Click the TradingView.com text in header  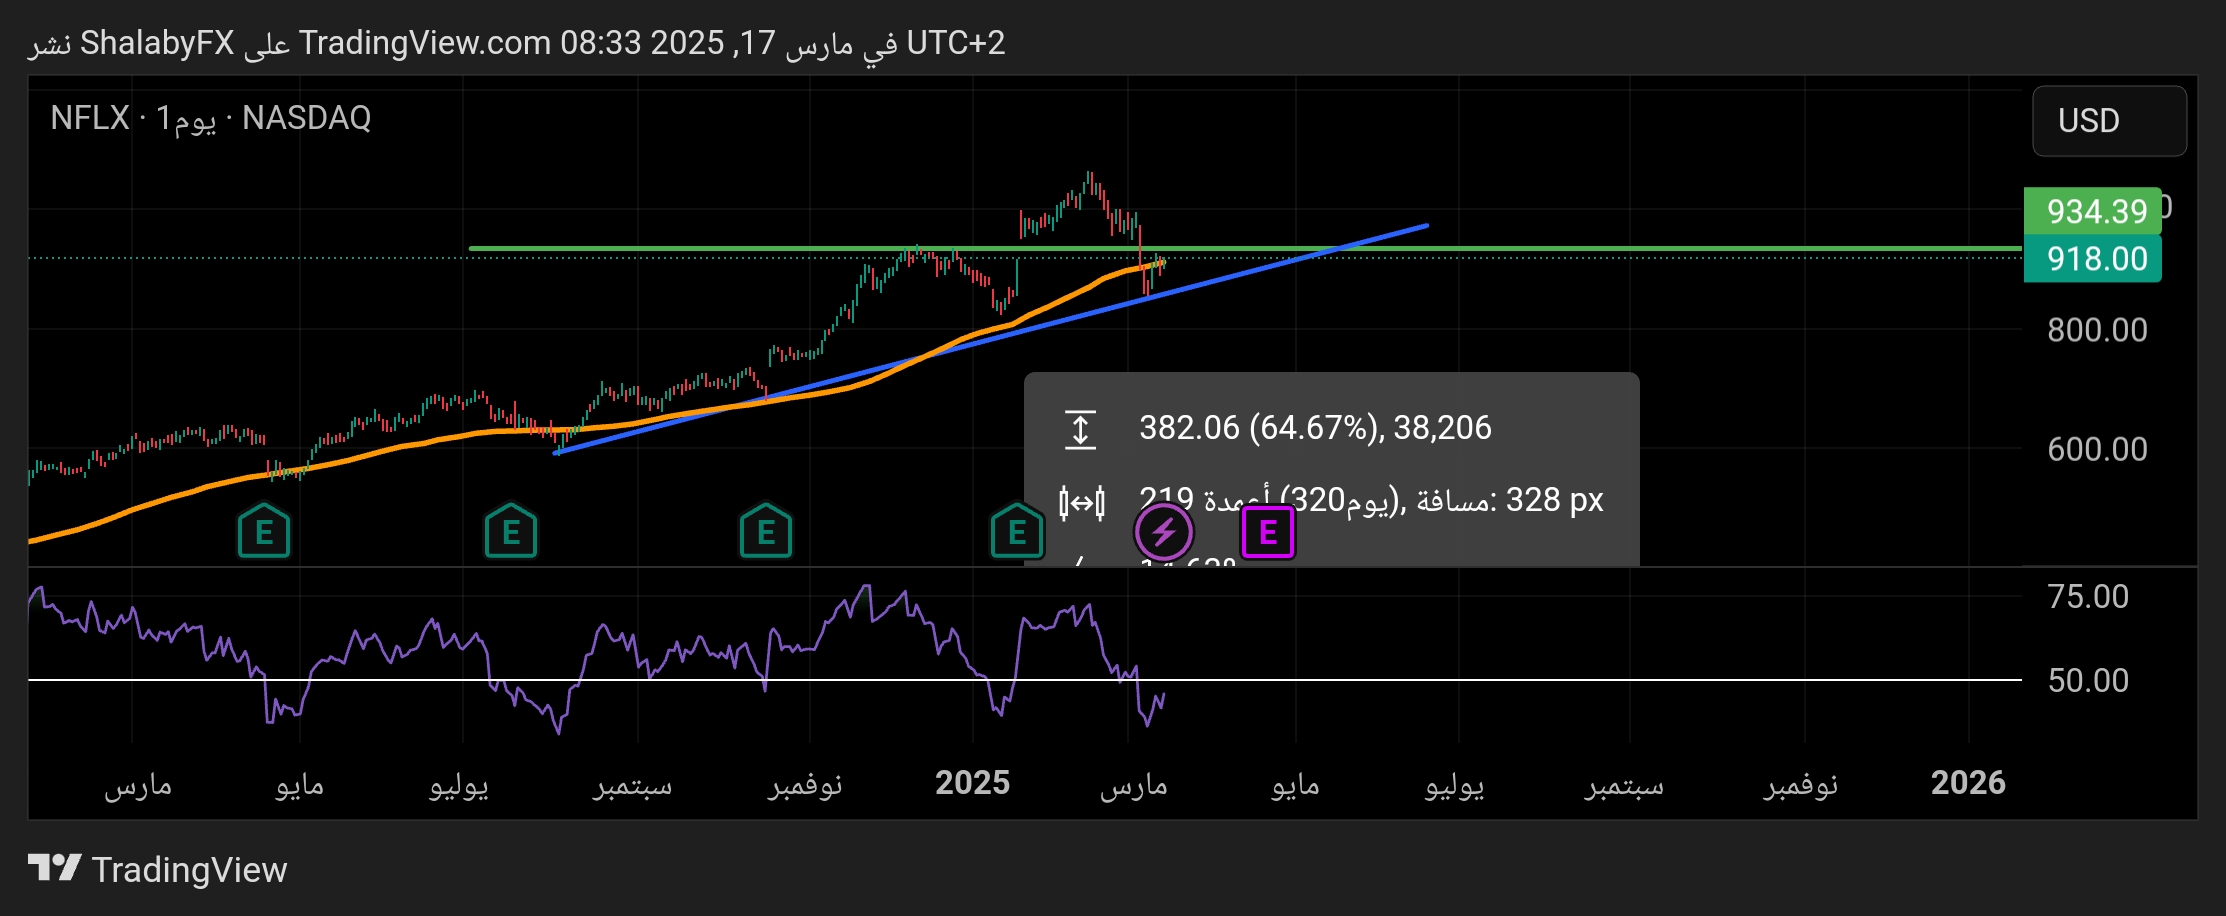click(425, 43)
